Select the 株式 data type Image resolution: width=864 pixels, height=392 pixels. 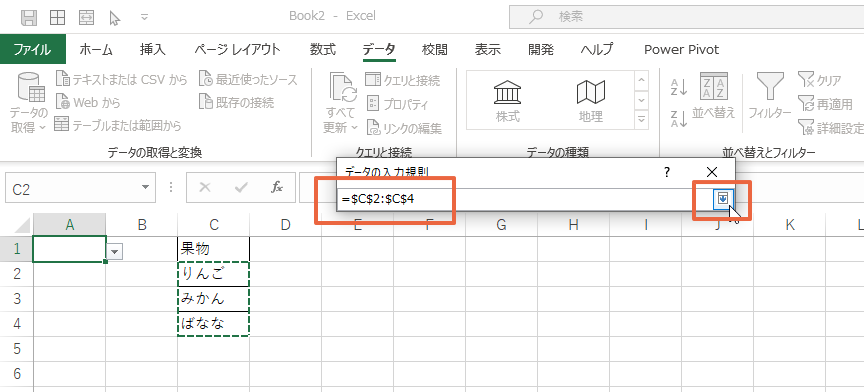(x=507, y=101)
